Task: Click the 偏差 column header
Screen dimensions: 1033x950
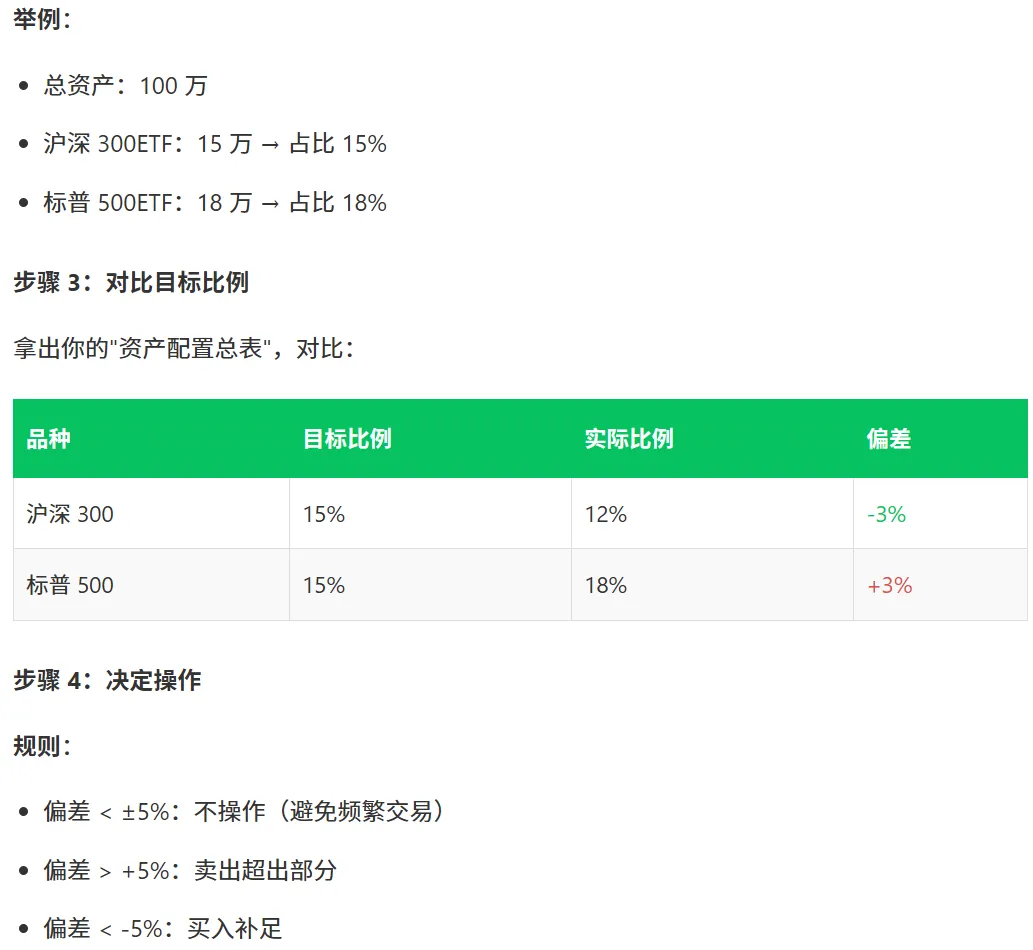Action: click(889, 439)
